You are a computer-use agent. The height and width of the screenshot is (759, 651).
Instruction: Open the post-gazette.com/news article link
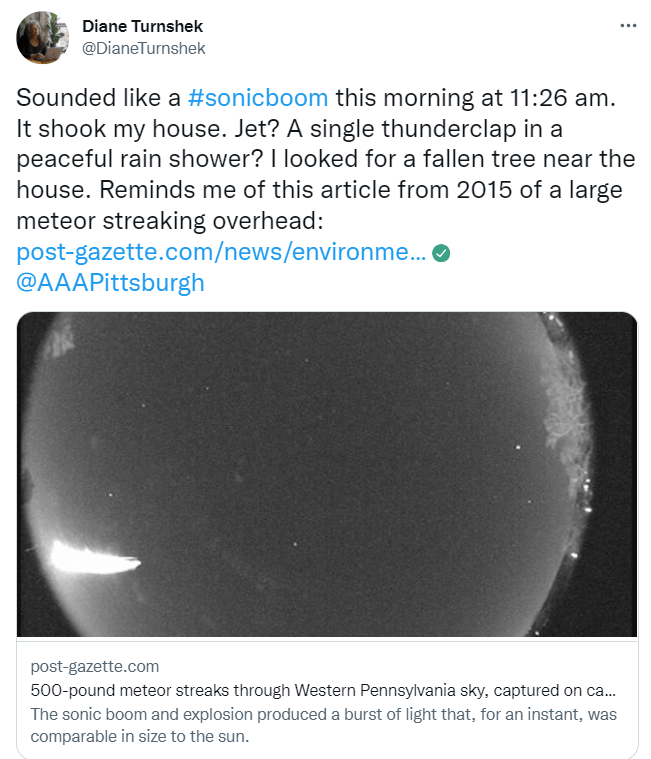click(221, 253)
